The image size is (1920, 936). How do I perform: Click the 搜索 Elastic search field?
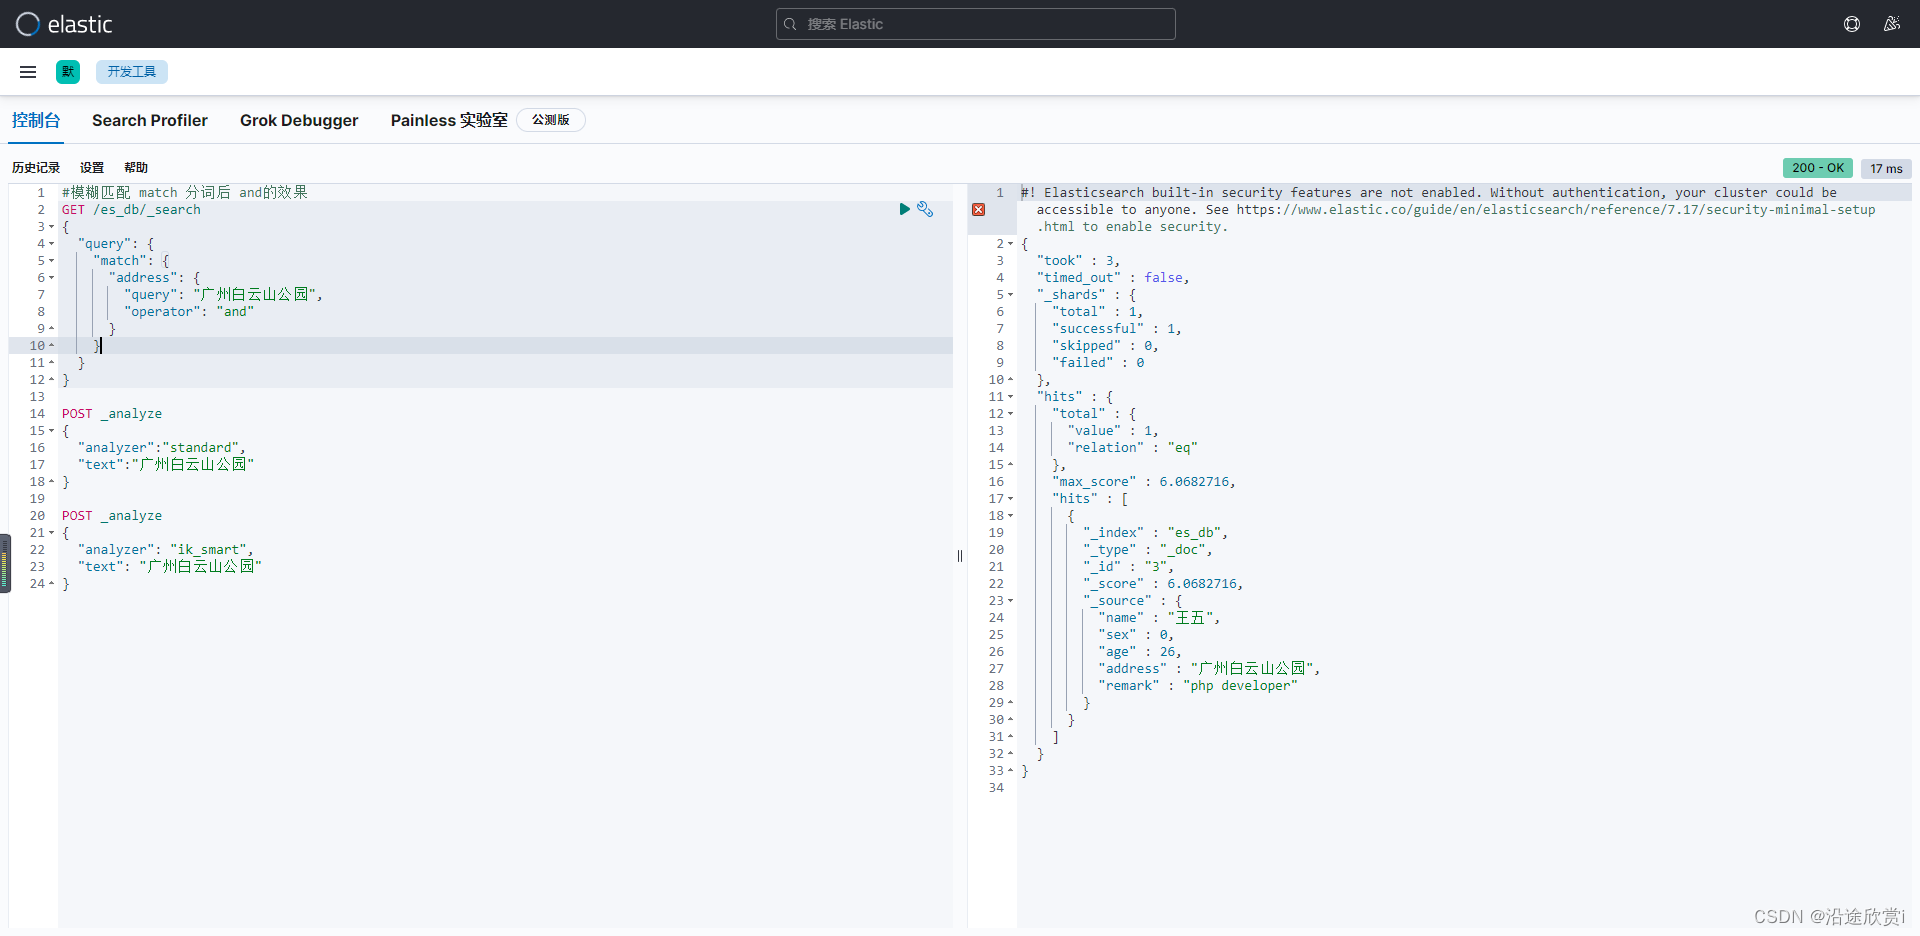point(975,24)
